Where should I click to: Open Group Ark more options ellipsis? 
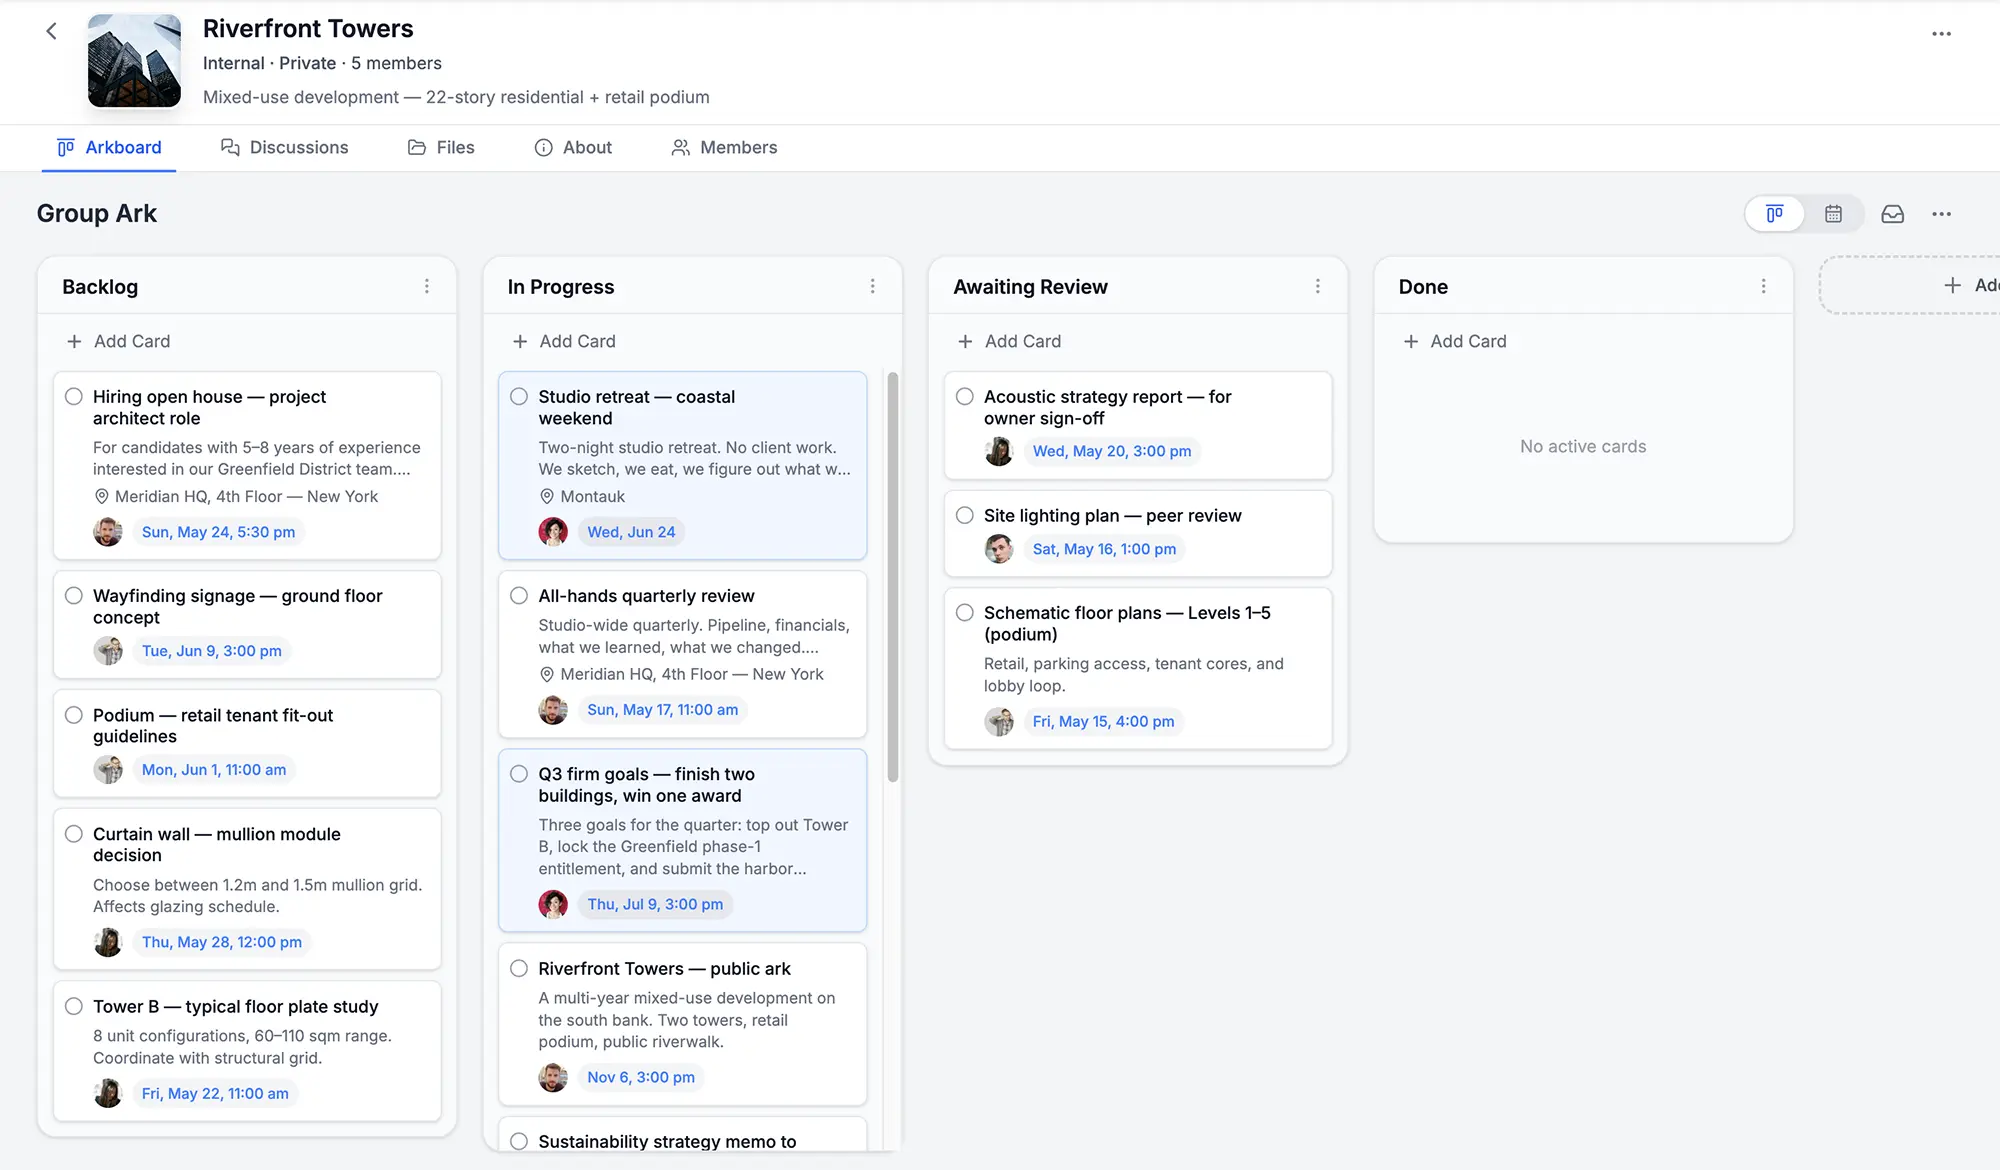click(x=1941, y=214)
